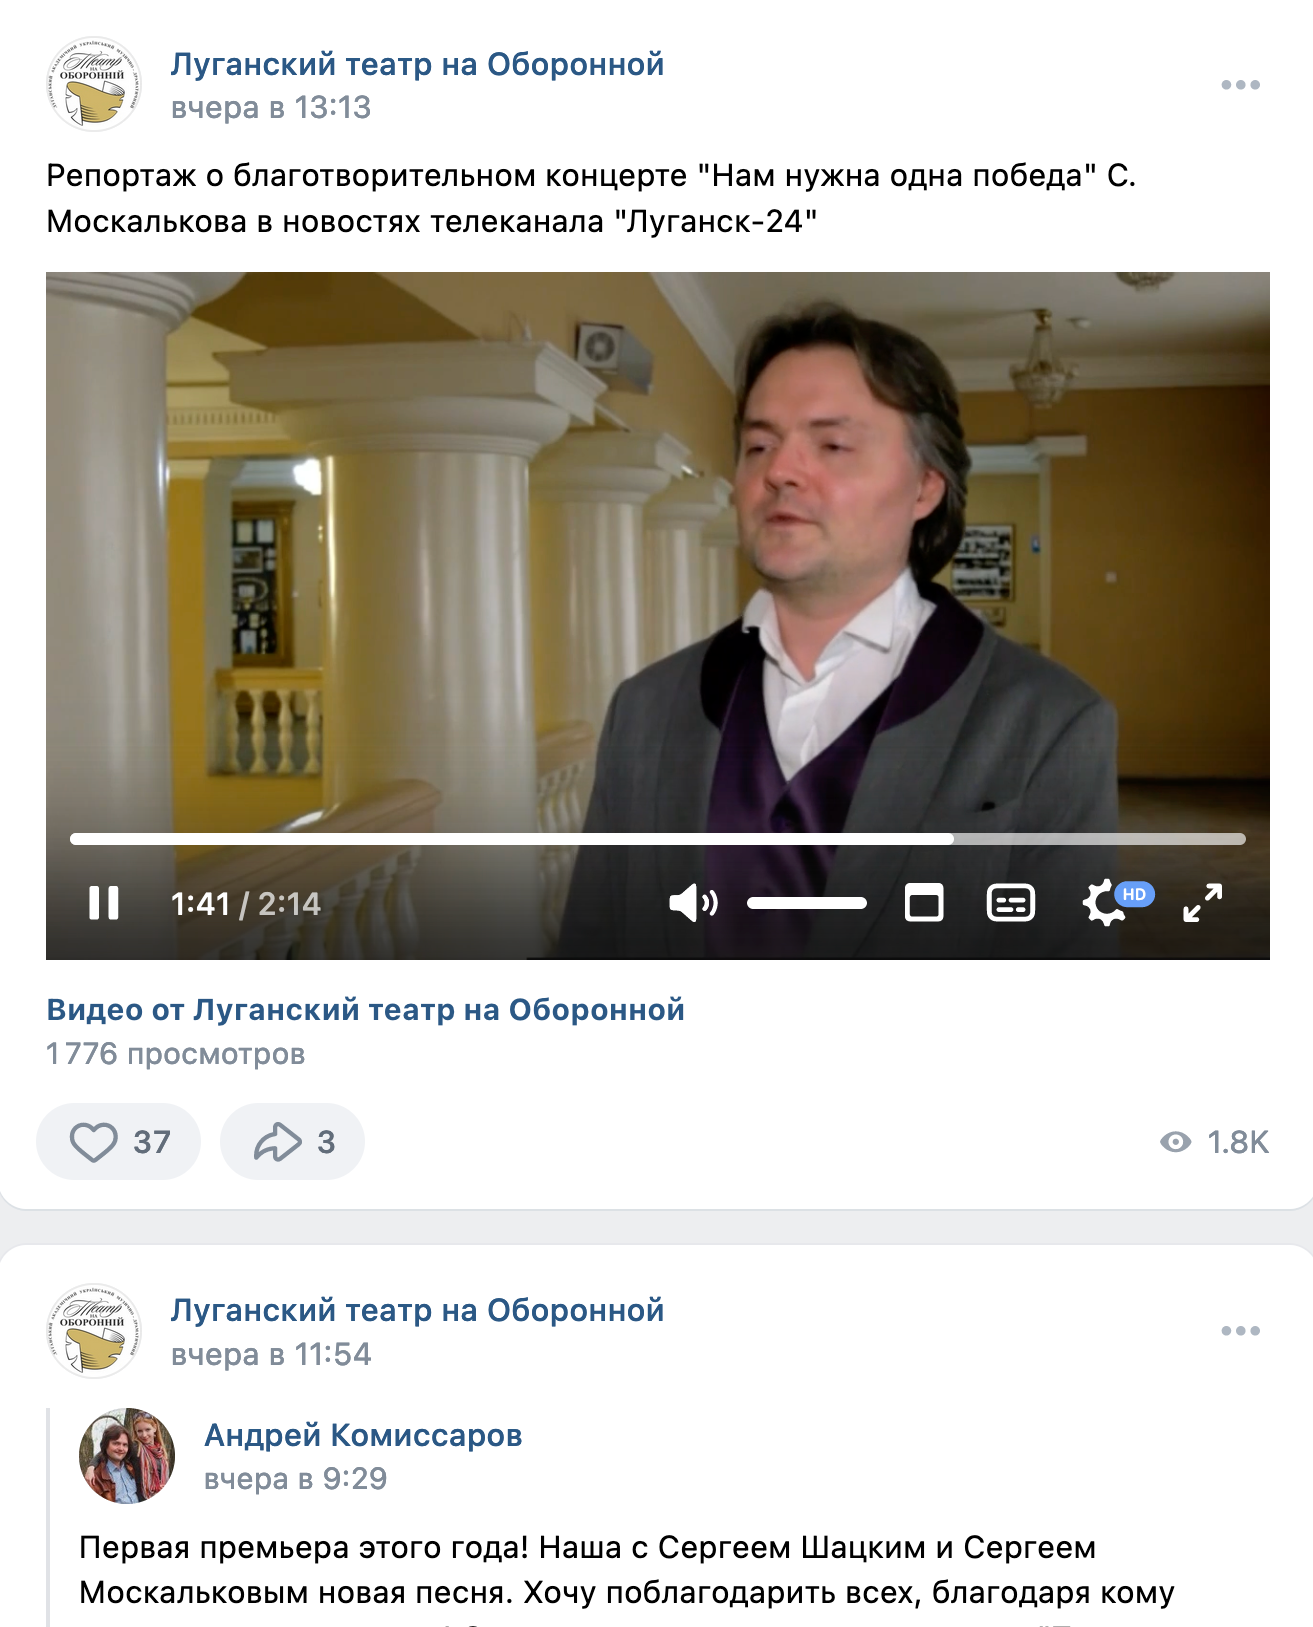Open the first post's three-dot menu
Viewport: 1313px width, 1627px height.
click(1240, 85)
